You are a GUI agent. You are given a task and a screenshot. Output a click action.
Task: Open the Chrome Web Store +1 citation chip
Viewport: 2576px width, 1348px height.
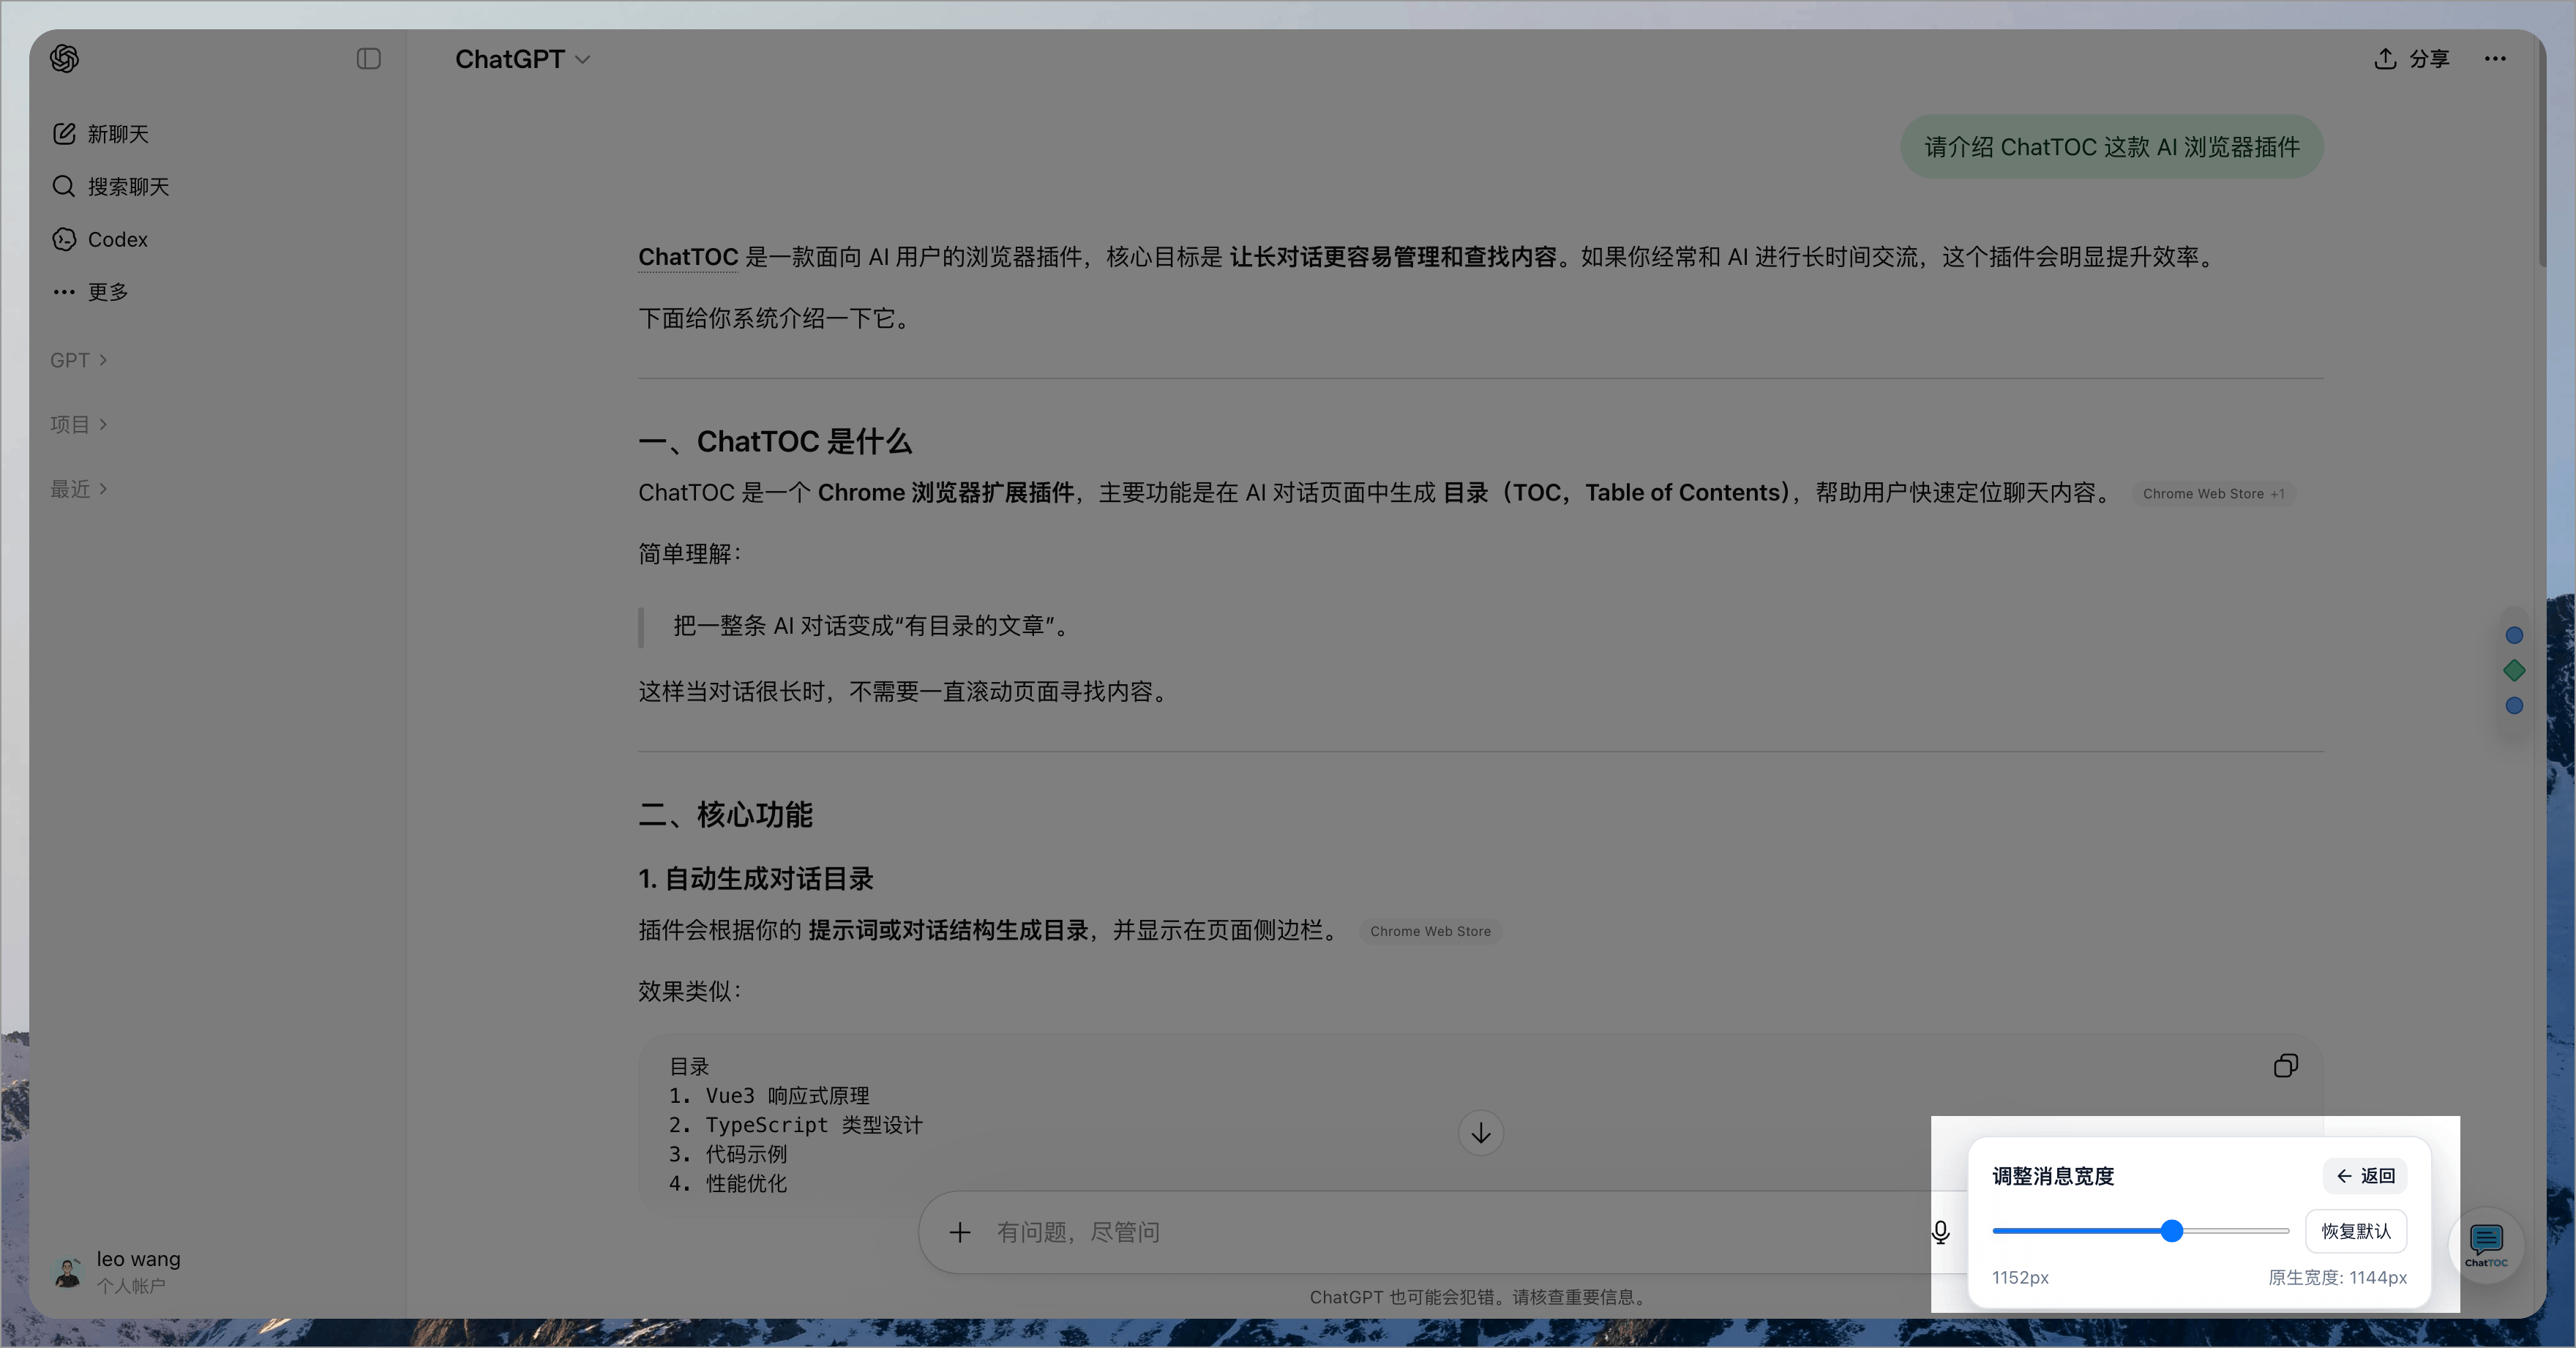2213,494
